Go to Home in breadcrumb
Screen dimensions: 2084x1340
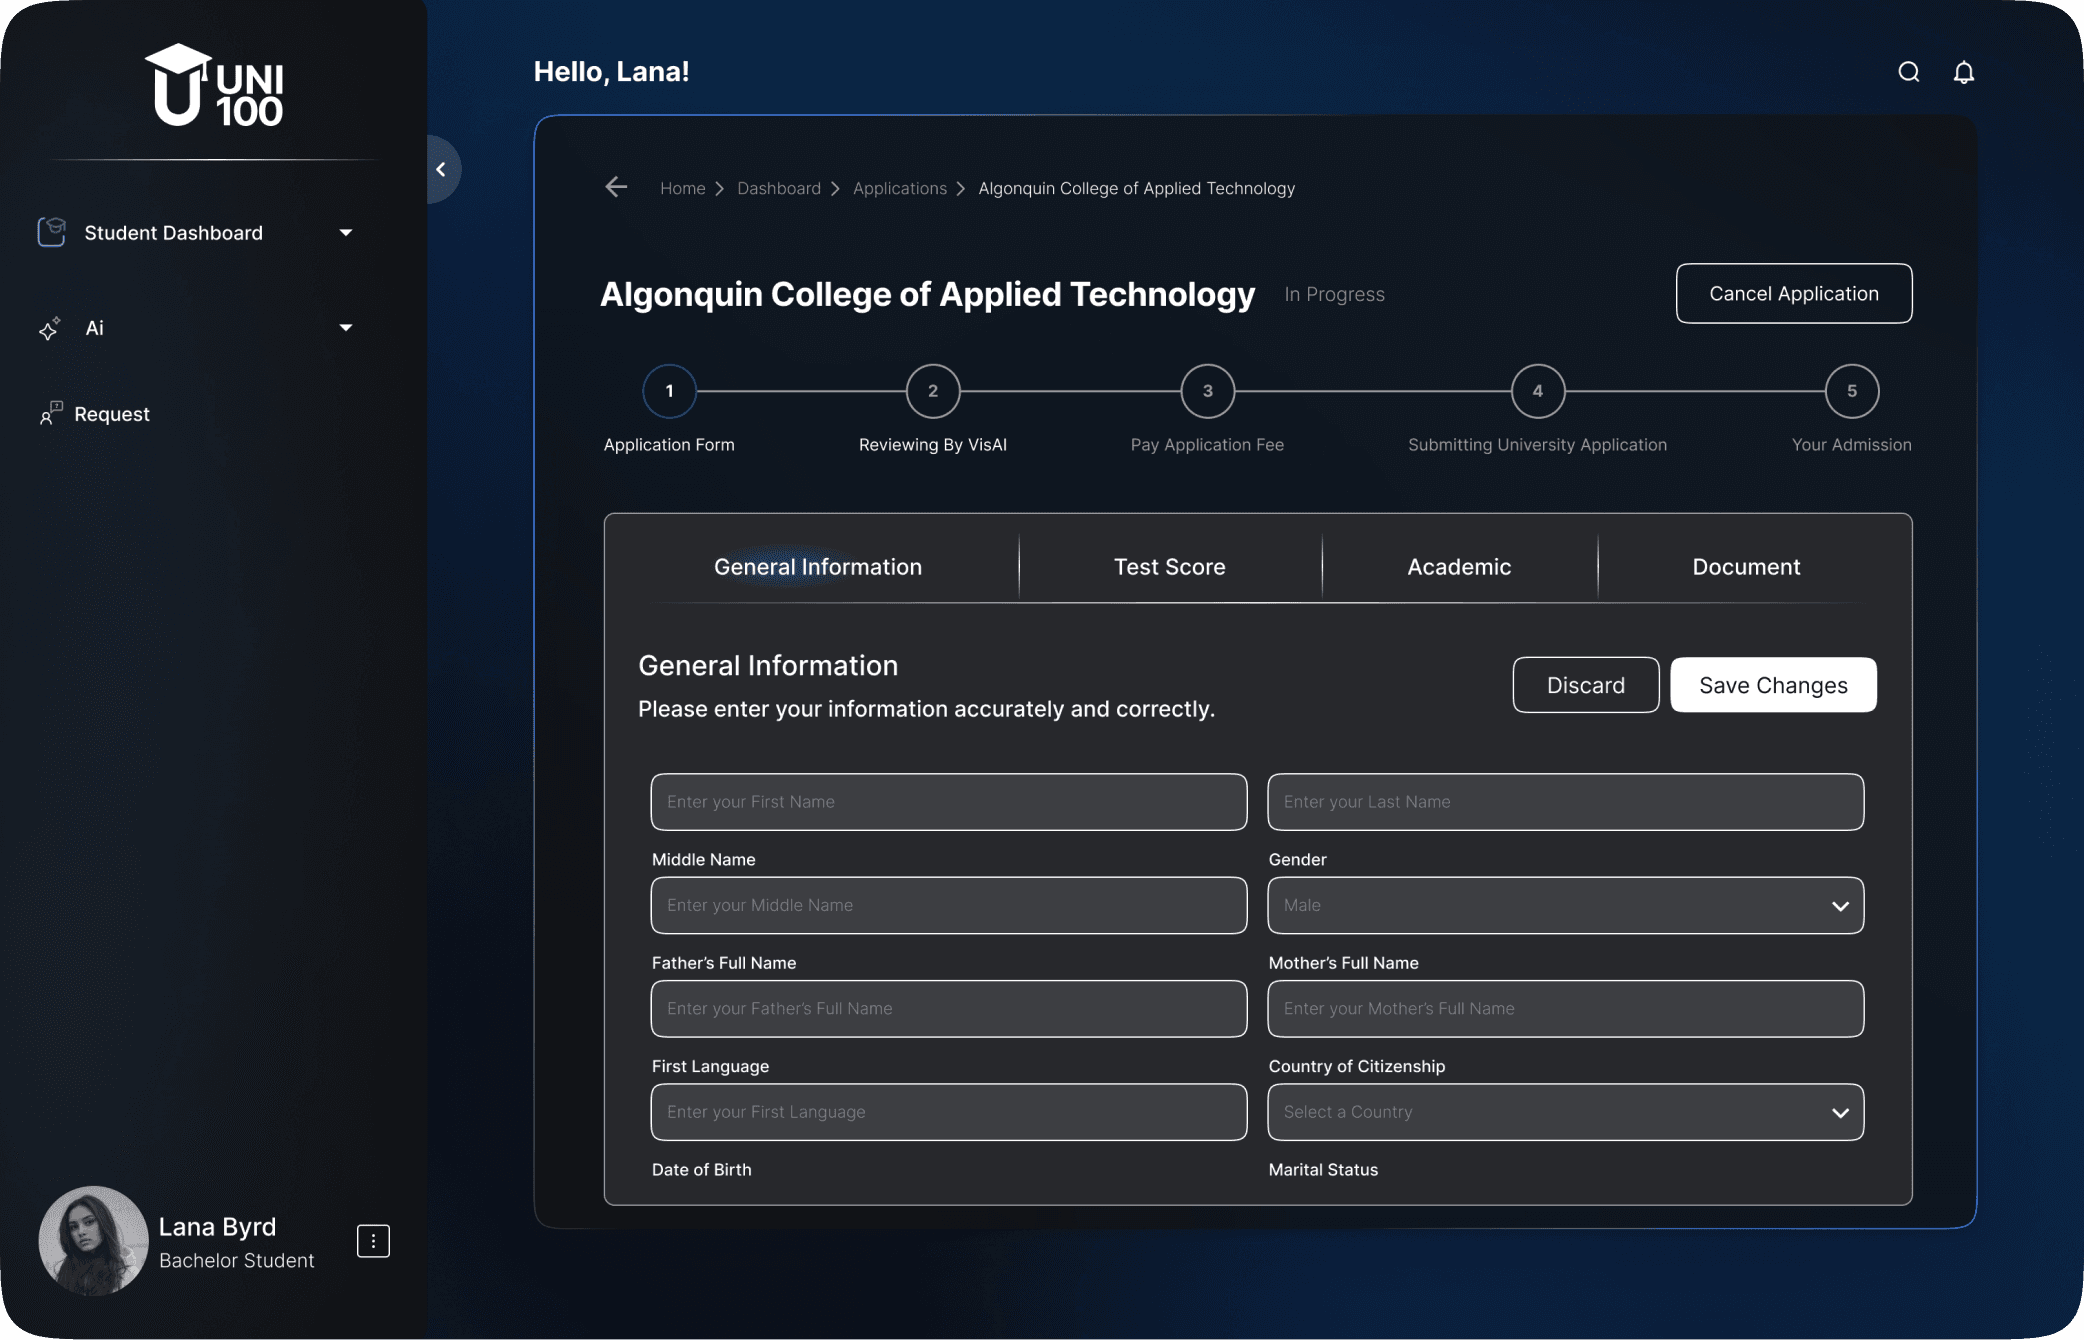pyautogui.click(x=683, y=188)
